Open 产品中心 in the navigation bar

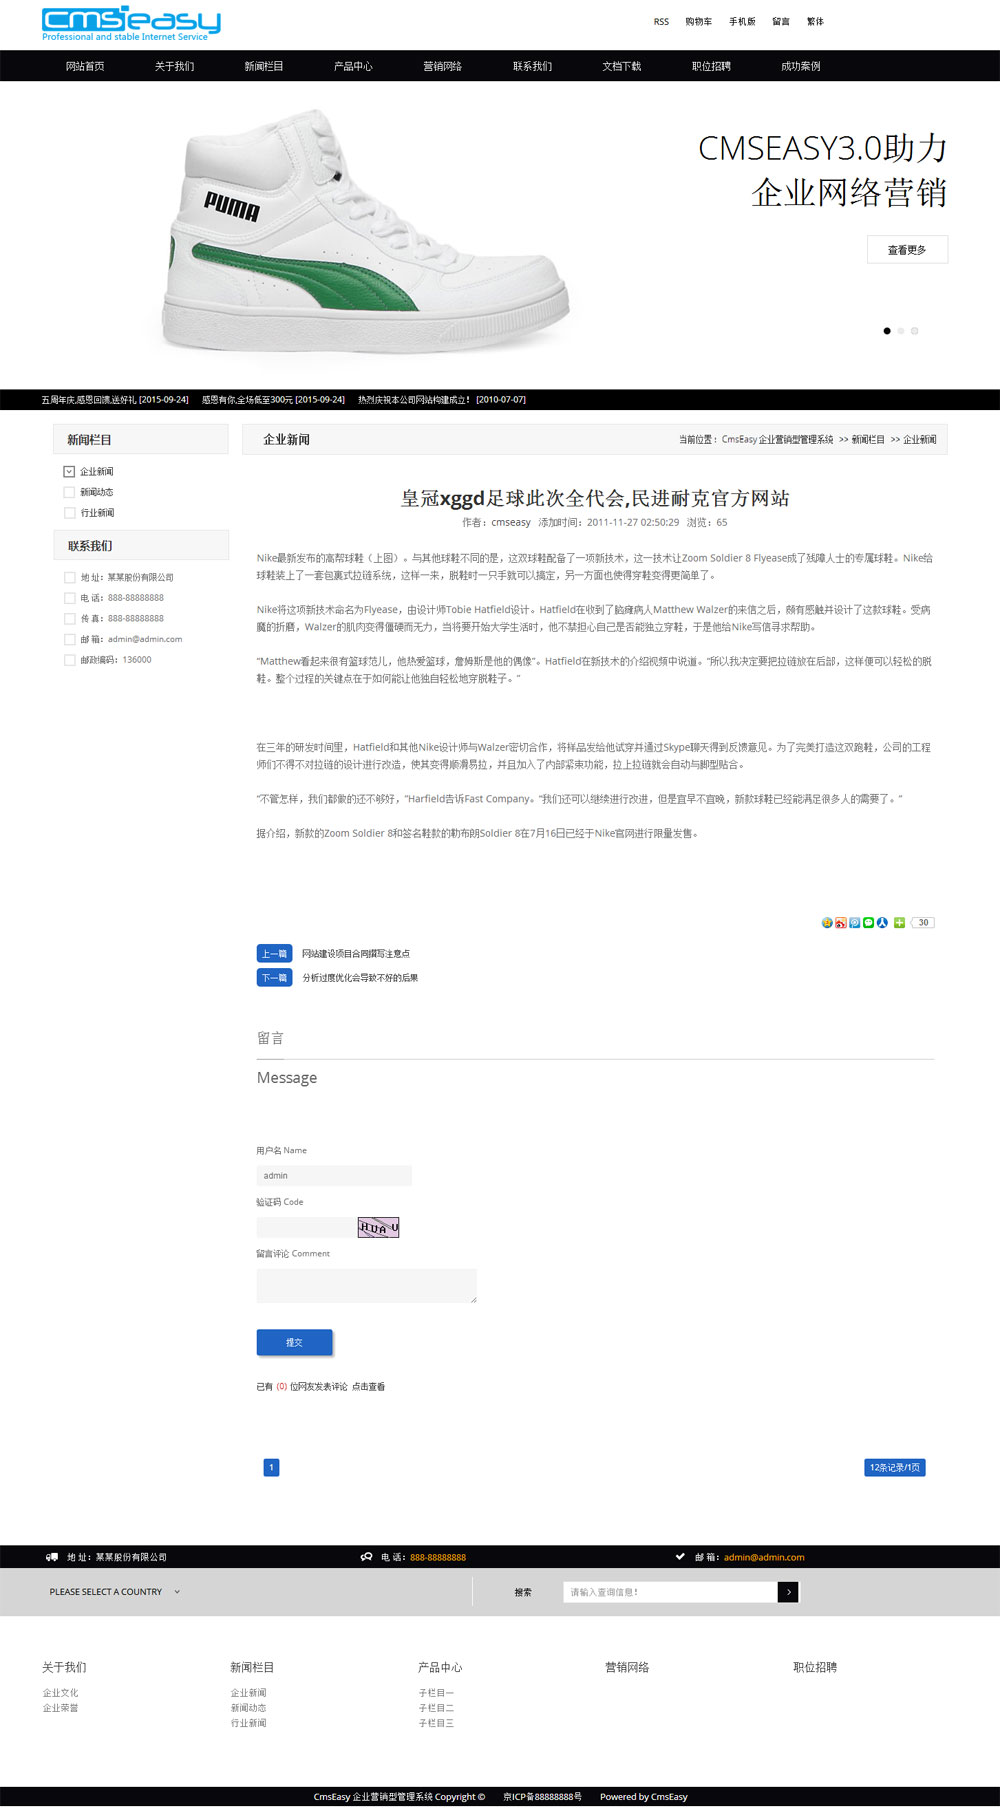[x=353, y=66]
